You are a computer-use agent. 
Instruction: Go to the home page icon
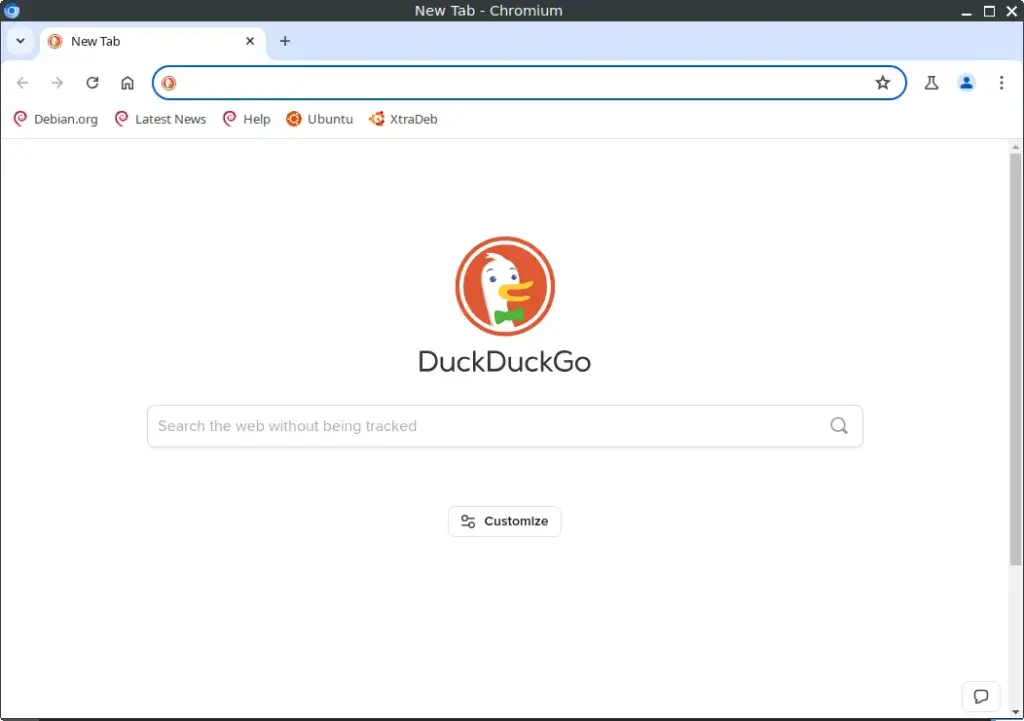coord(127,83)
